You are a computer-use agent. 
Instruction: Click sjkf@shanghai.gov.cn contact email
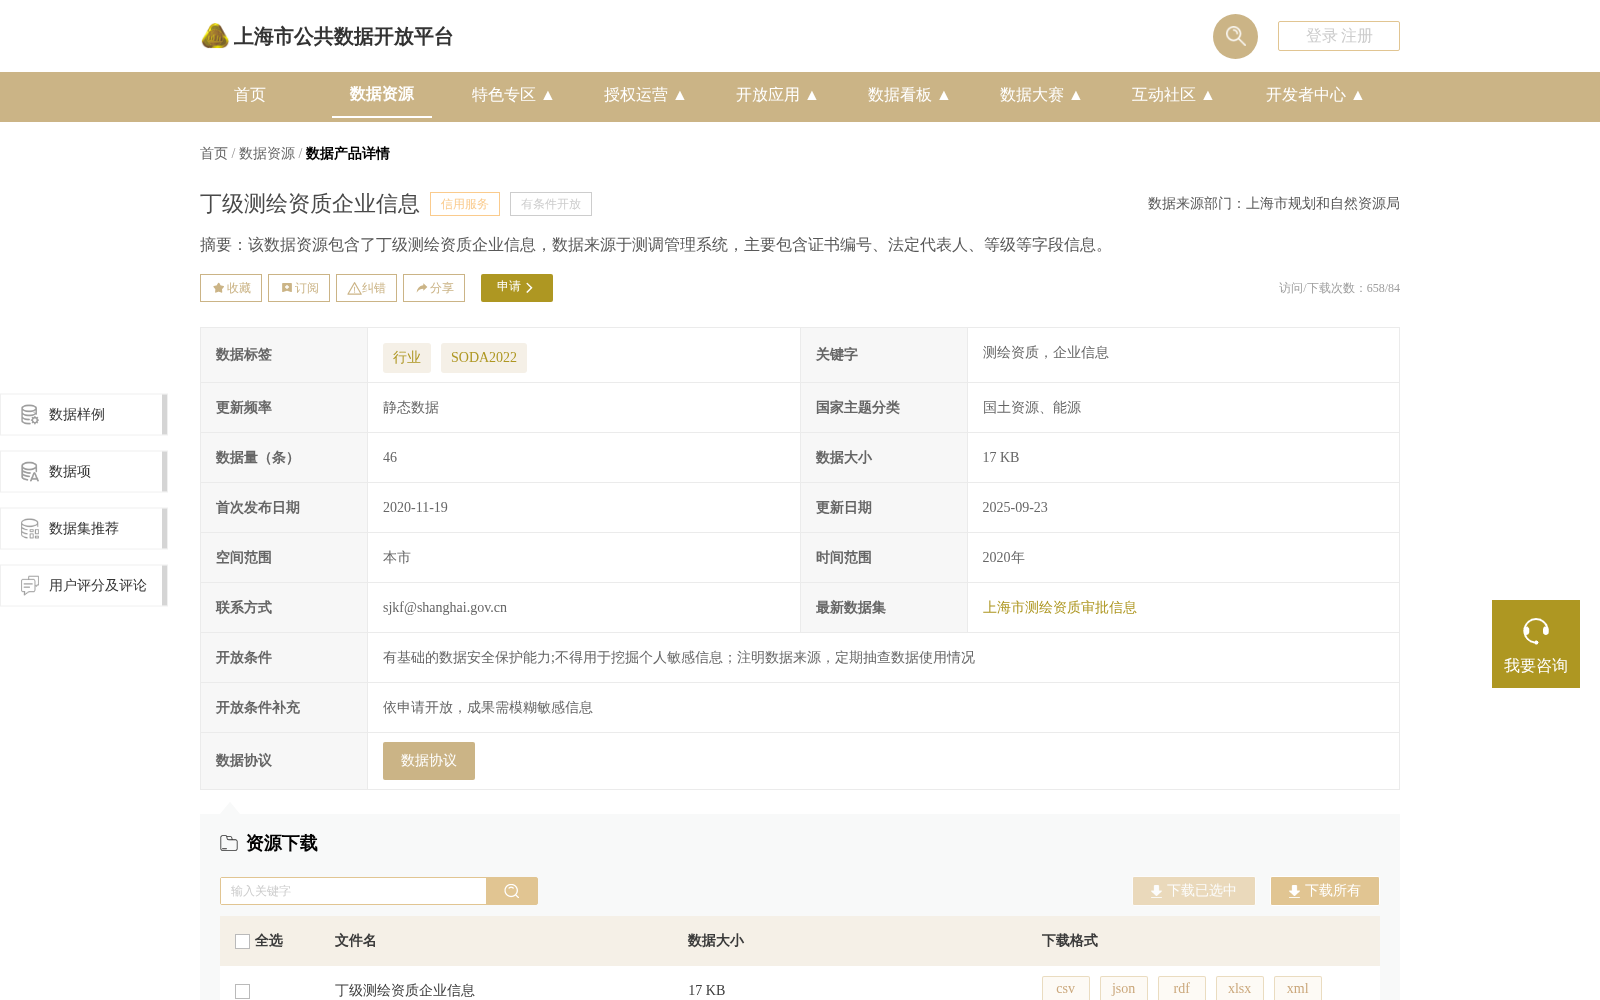click(x=445, y=608)
